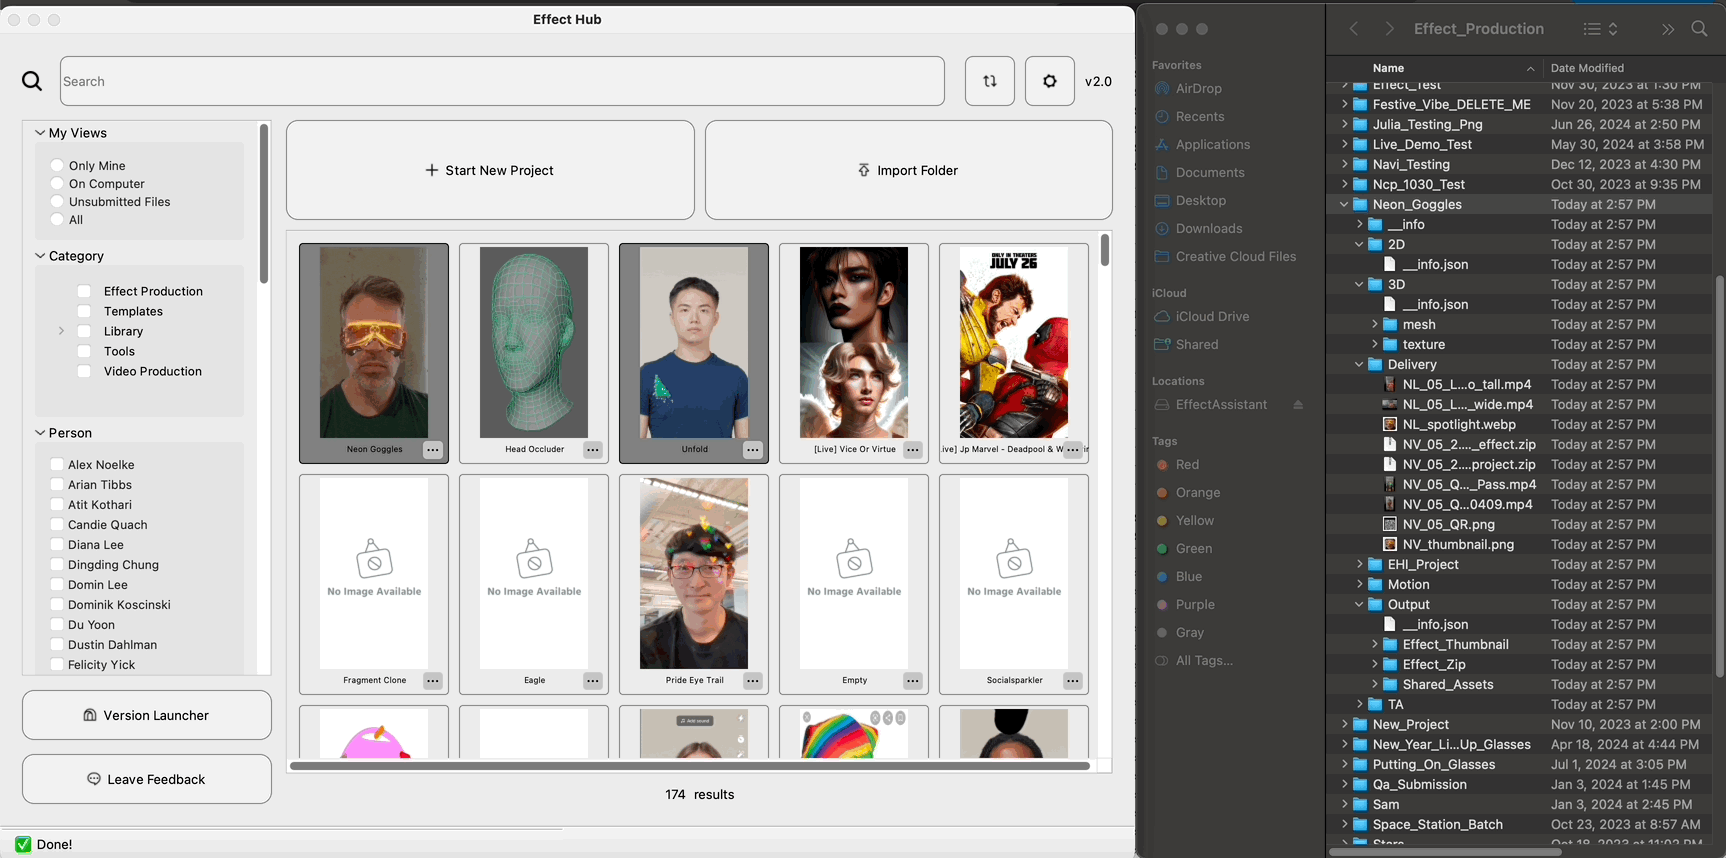Select the Unsubmitted Files radio button
The image size is (1726, 858).
[57, 202]
